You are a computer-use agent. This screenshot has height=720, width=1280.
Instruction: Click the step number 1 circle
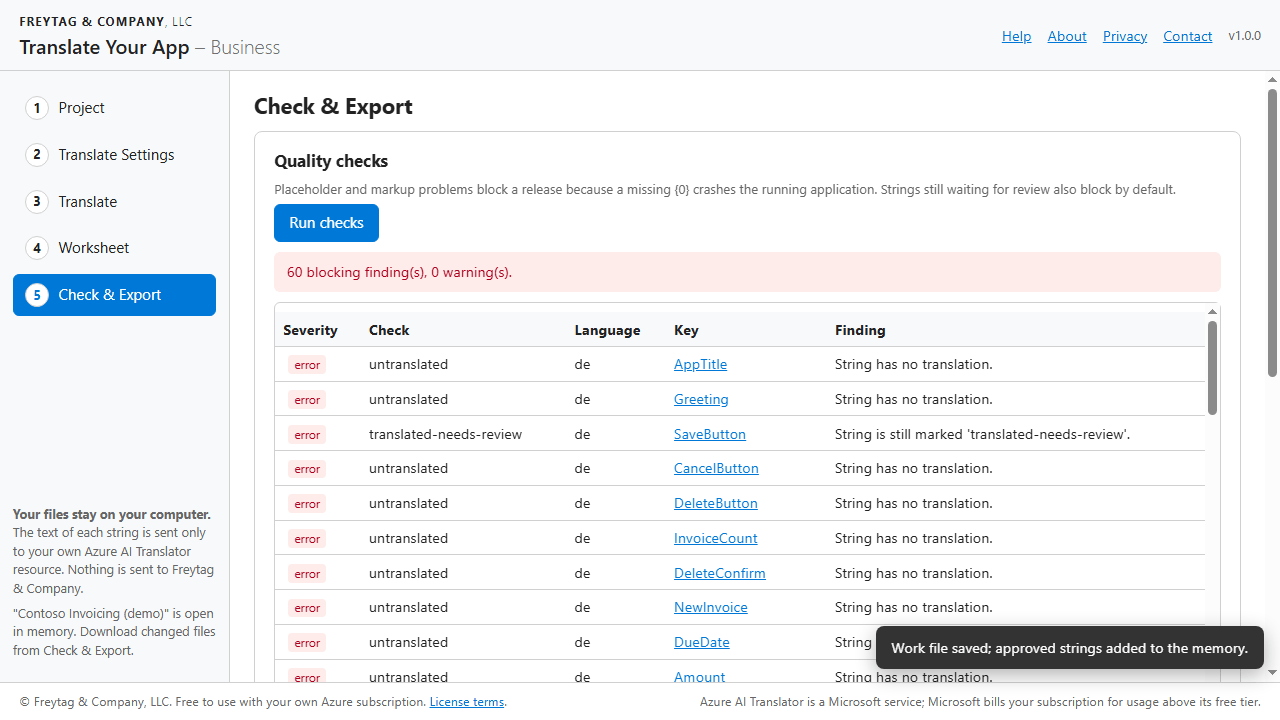(37, 108)
